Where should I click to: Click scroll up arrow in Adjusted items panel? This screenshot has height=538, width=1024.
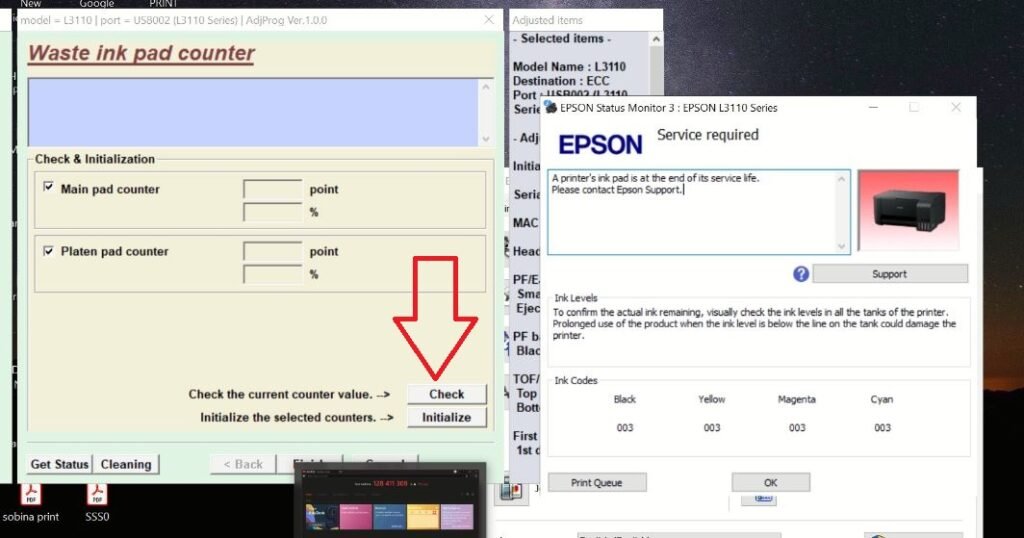tap(656, 39)
